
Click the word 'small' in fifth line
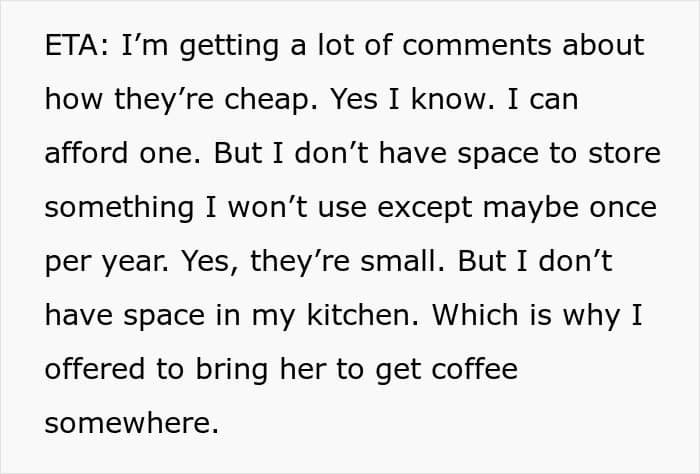[402, 261]
